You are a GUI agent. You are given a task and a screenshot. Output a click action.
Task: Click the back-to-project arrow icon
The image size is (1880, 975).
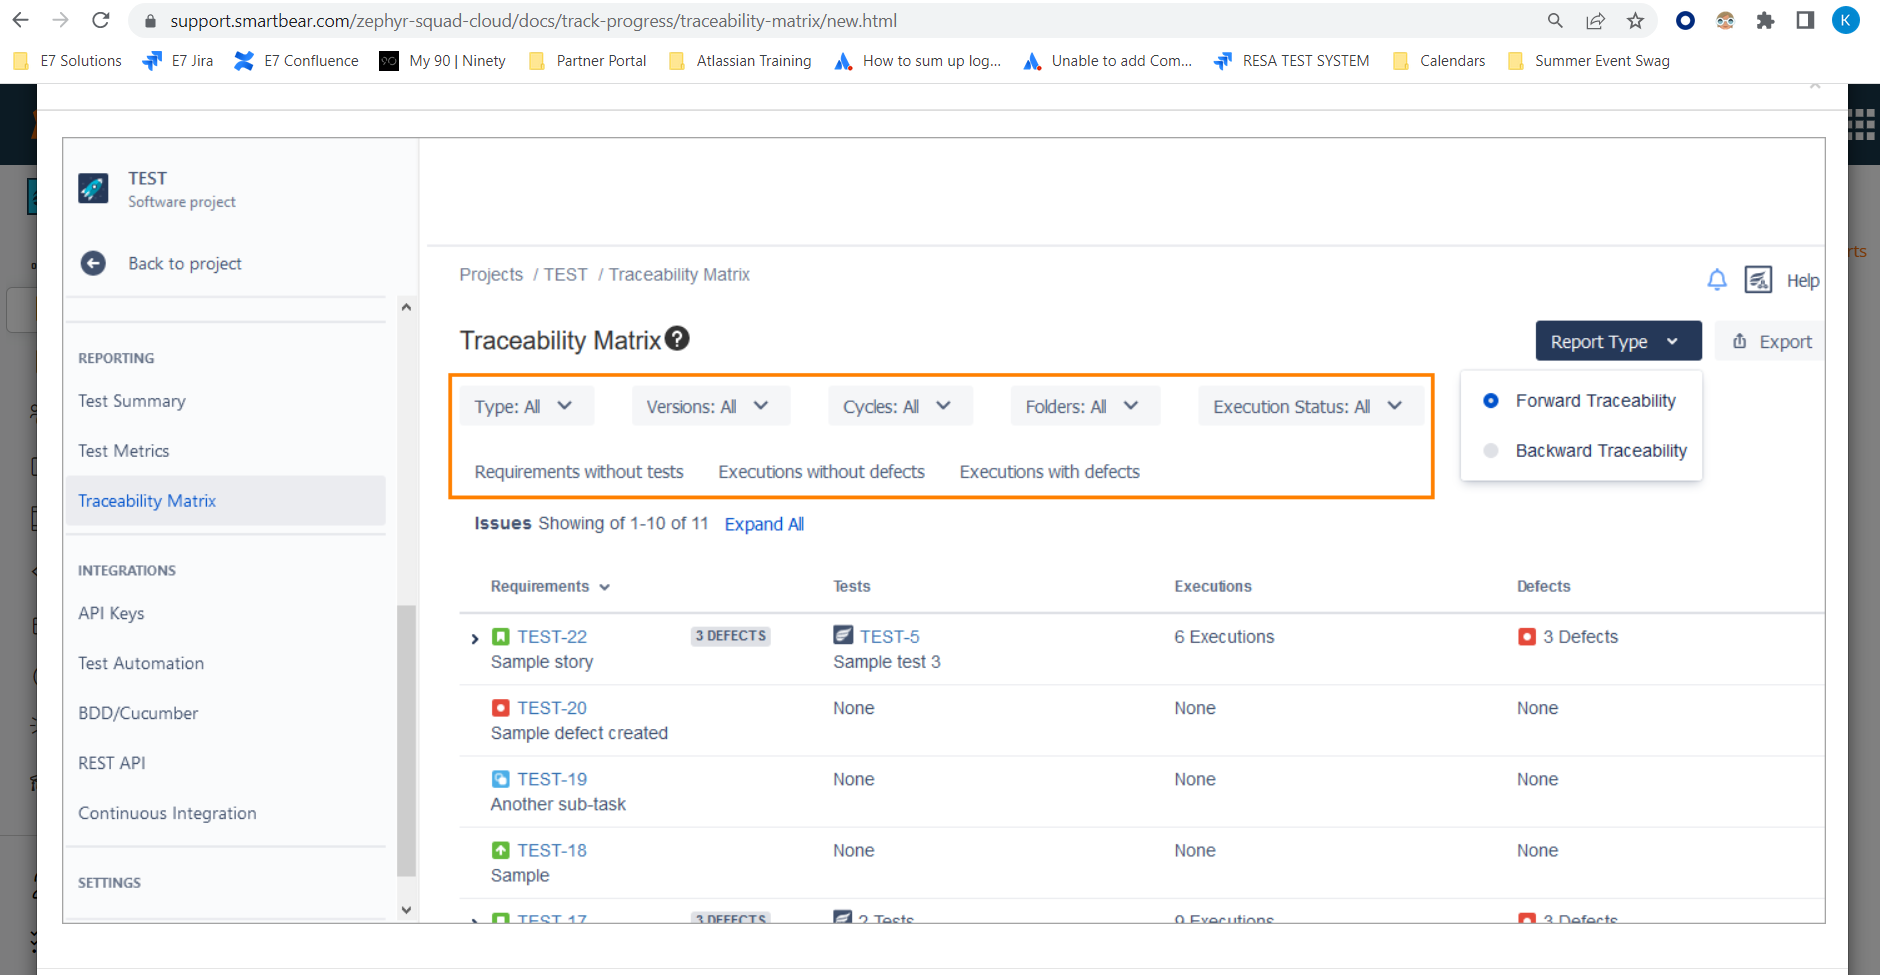pyautogui.click(x=93, y=263)
